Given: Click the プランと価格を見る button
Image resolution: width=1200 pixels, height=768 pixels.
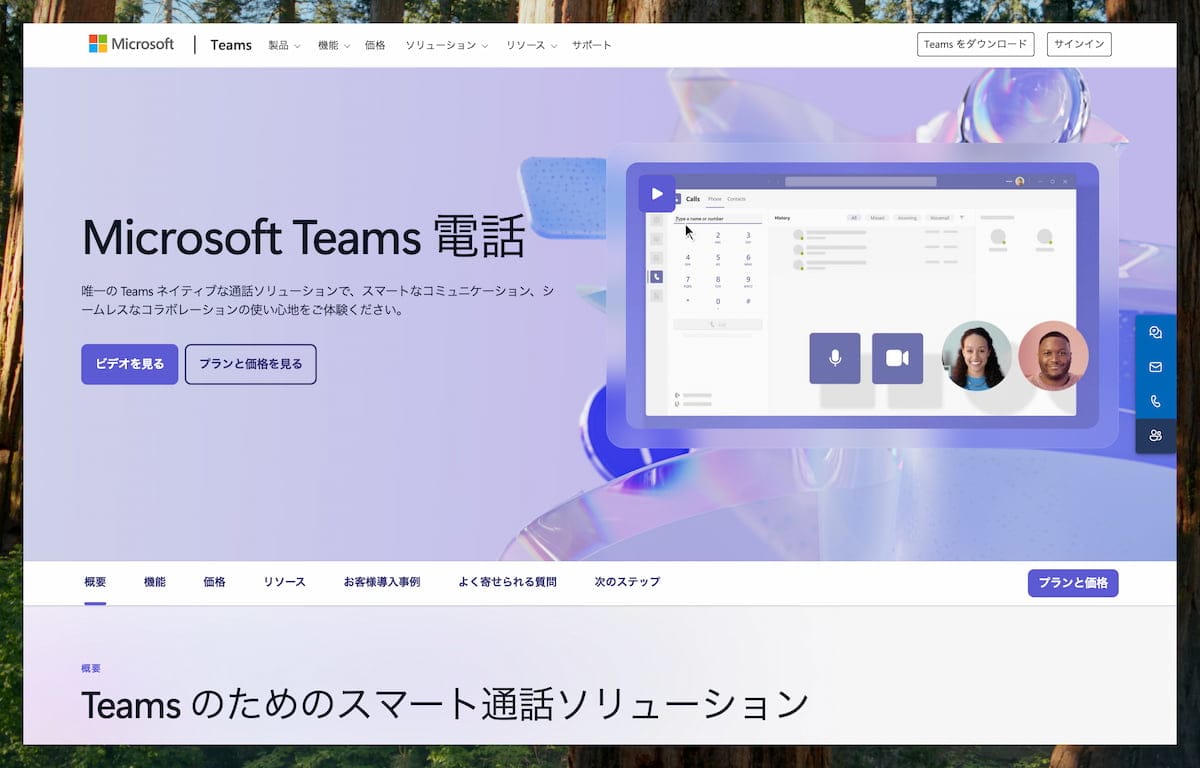Looking at the screenshot, I should (251, 364).
